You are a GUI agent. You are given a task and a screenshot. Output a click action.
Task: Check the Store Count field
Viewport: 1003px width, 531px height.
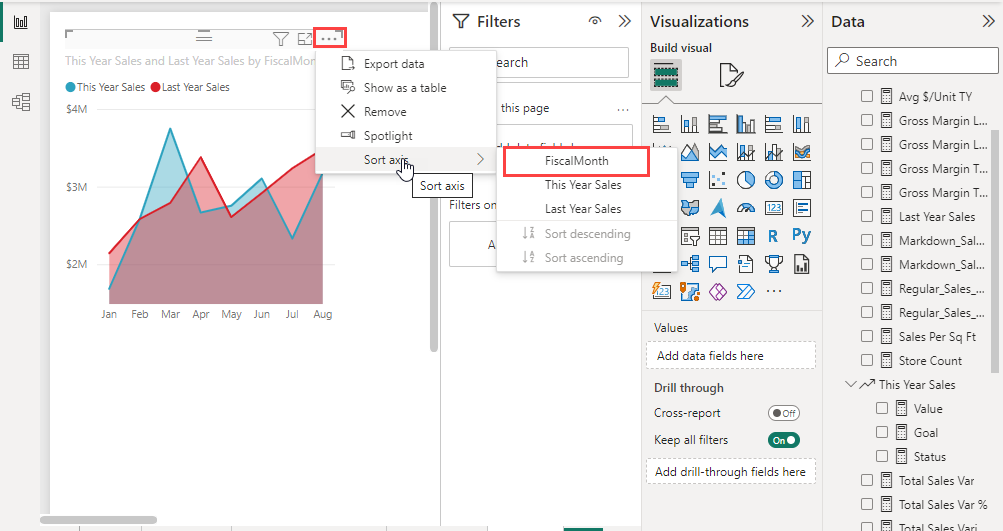point(867,360)
